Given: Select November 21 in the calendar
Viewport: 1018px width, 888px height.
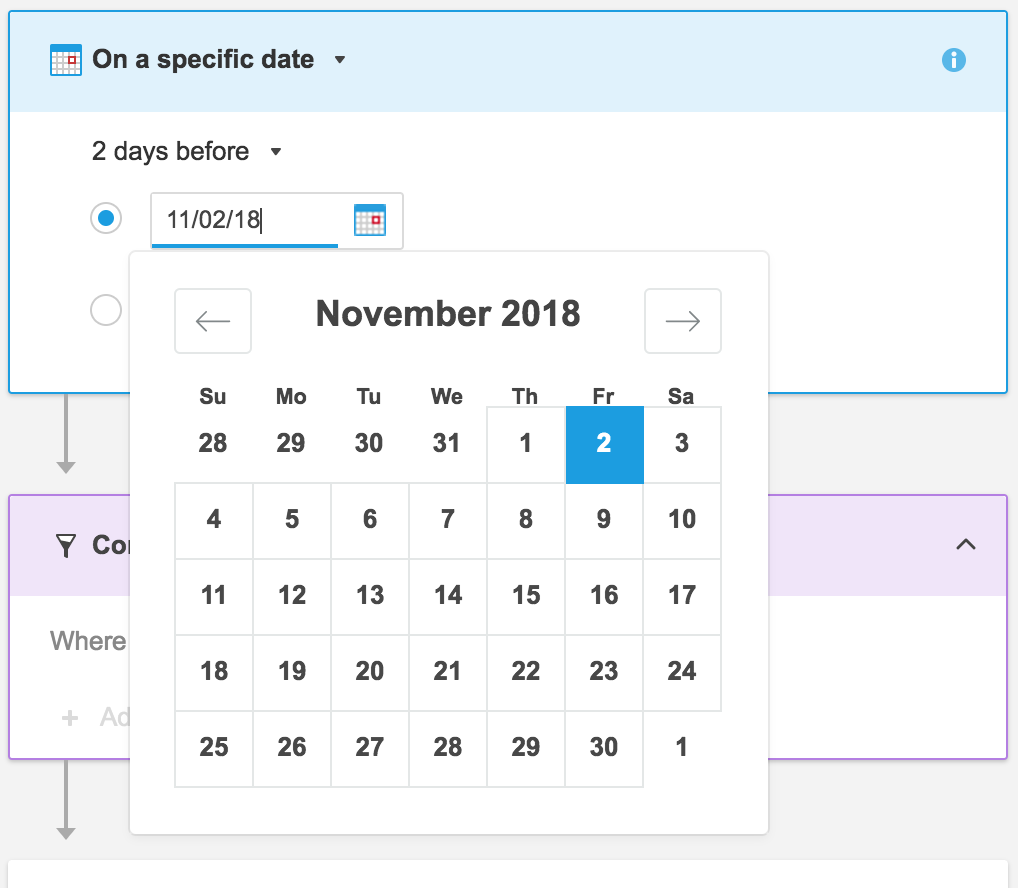Looking at the screenshot, I should 448,672.
